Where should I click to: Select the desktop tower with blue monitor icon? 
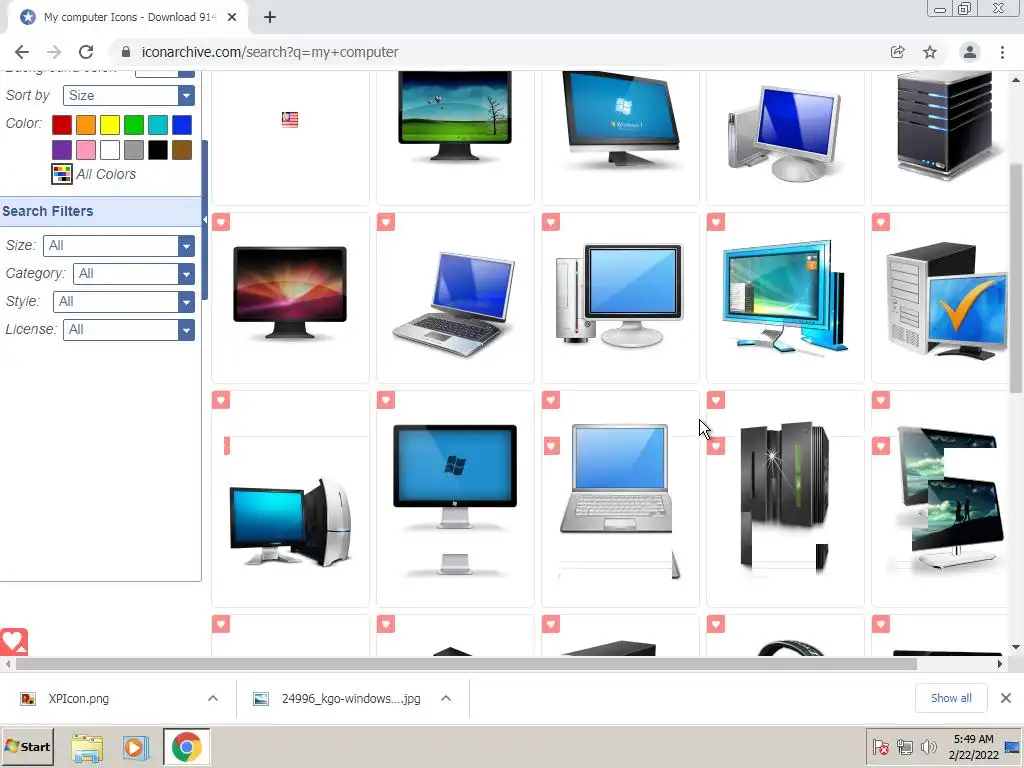619,295
